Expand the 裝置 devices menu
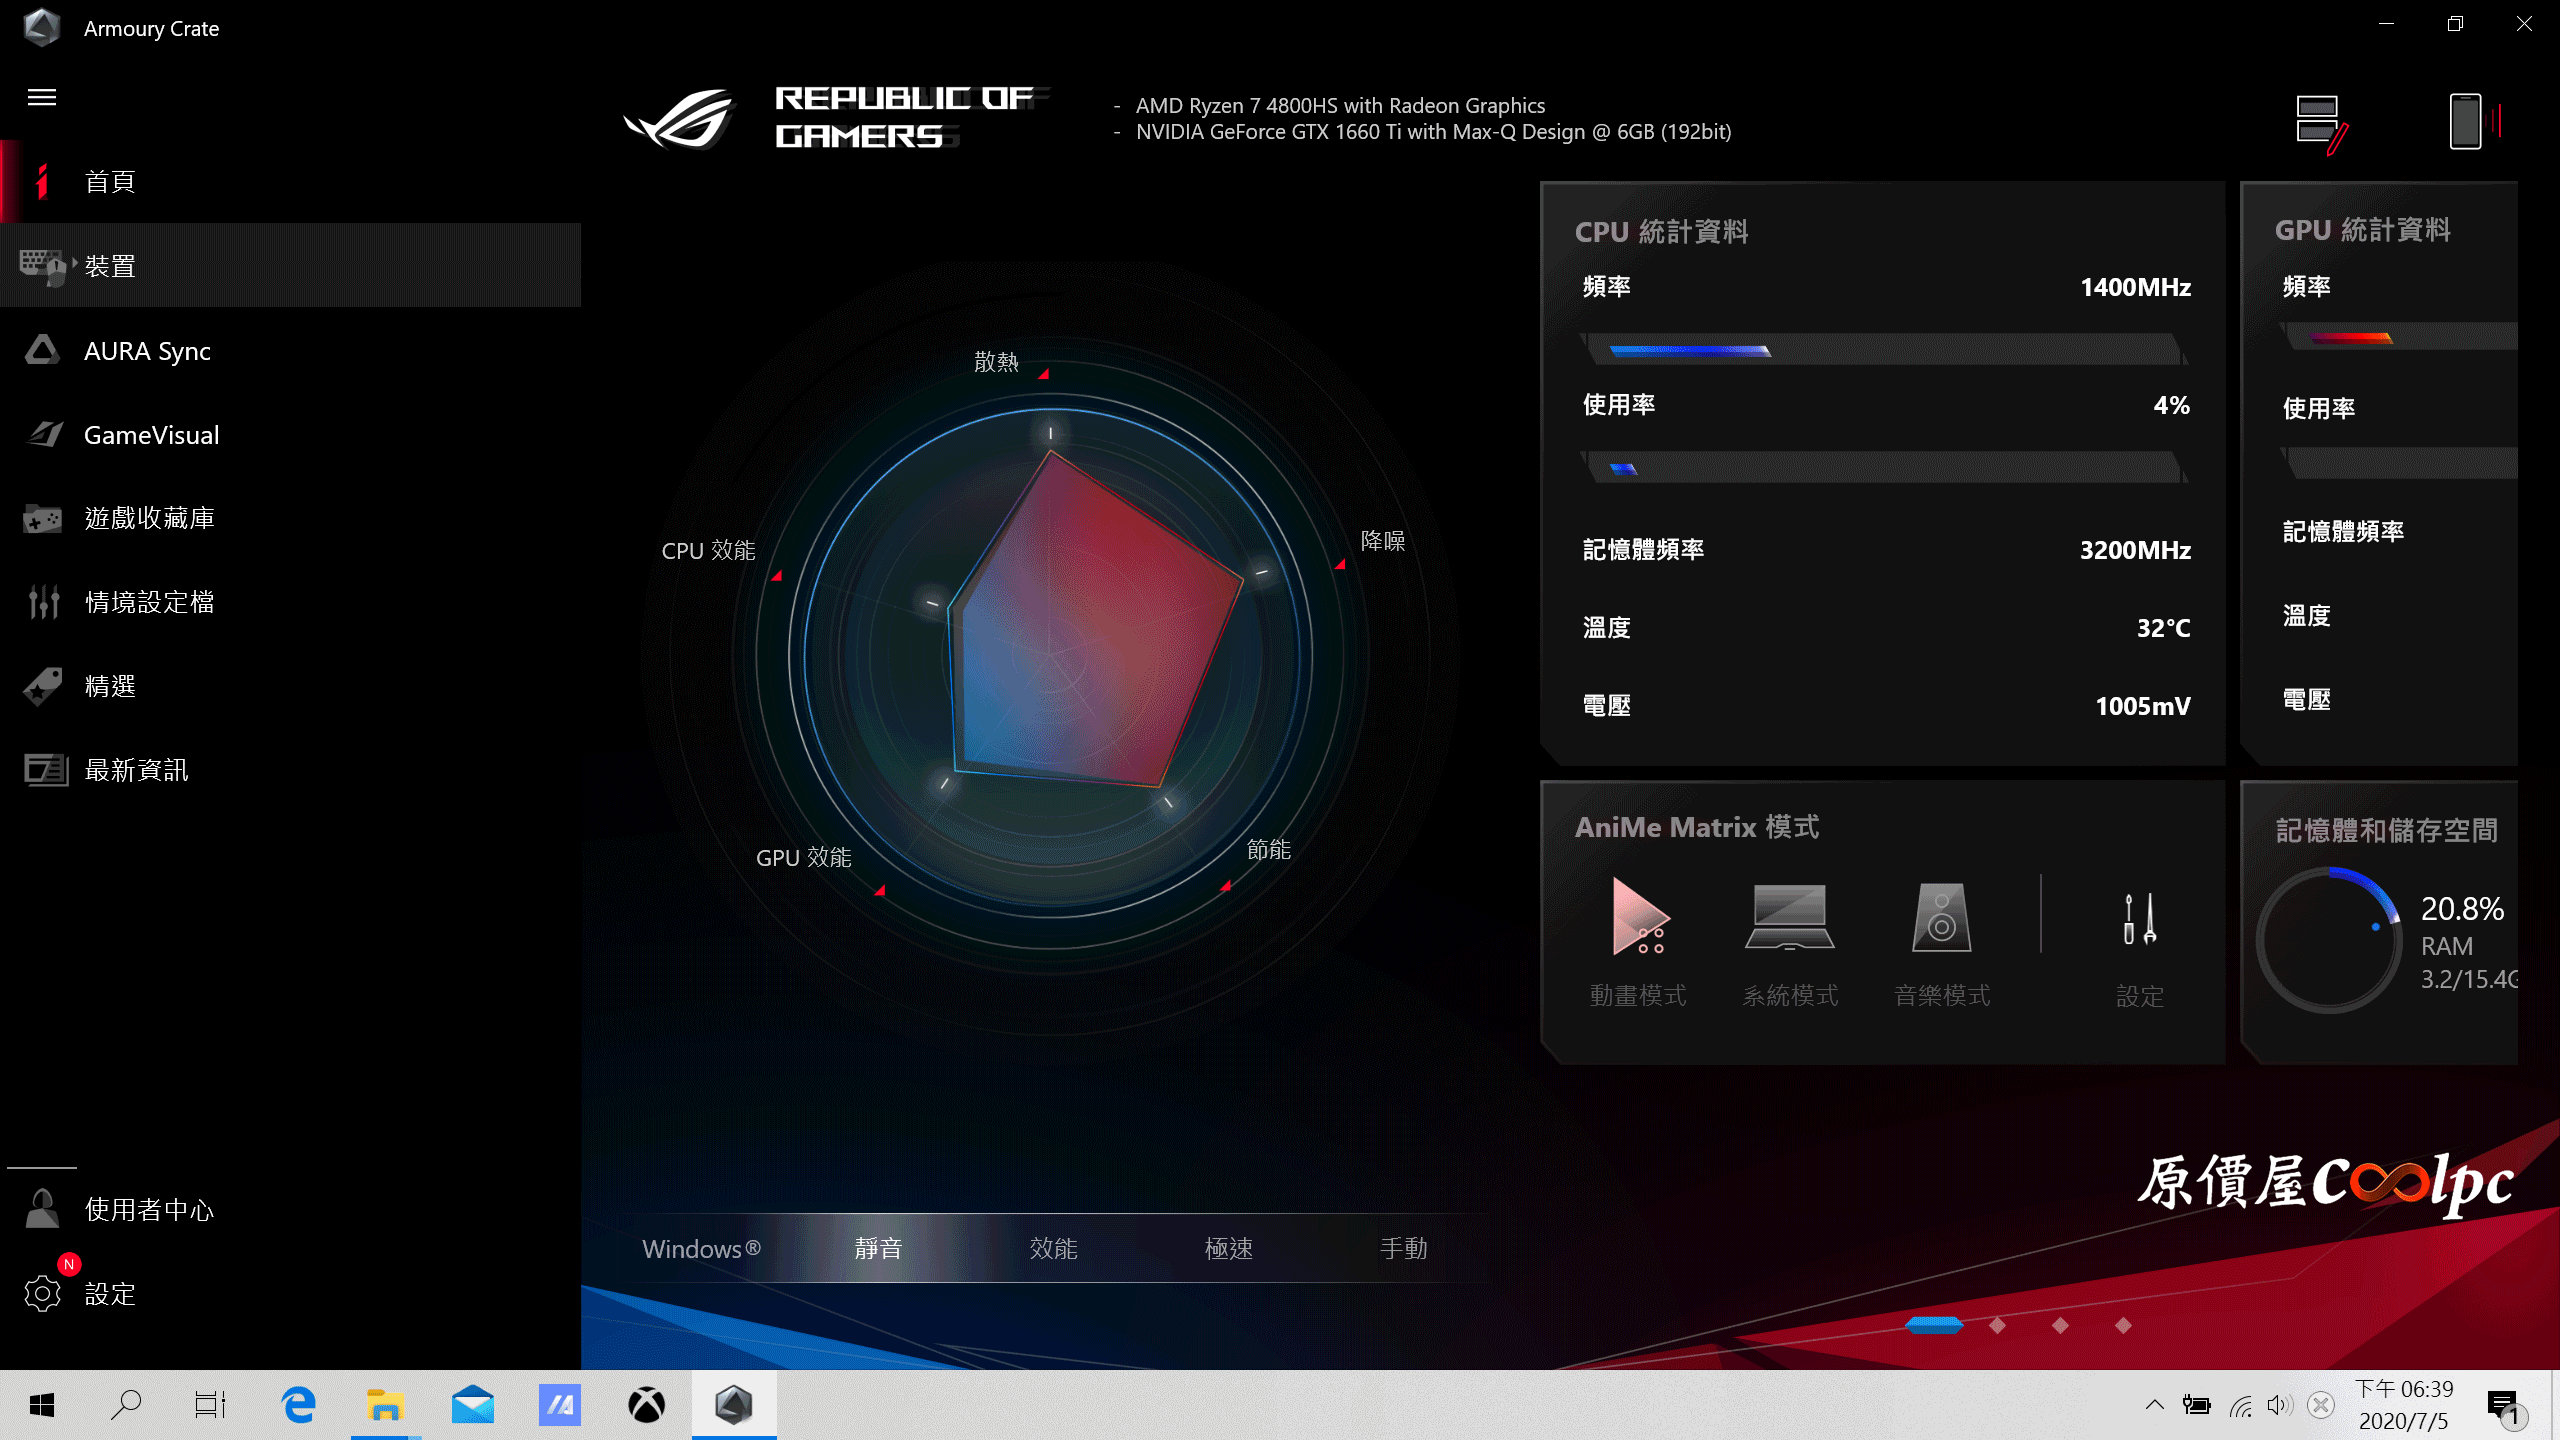The height and width of the screenshot is (1440, 2560). pyautogui.click(x=290, y=265)
